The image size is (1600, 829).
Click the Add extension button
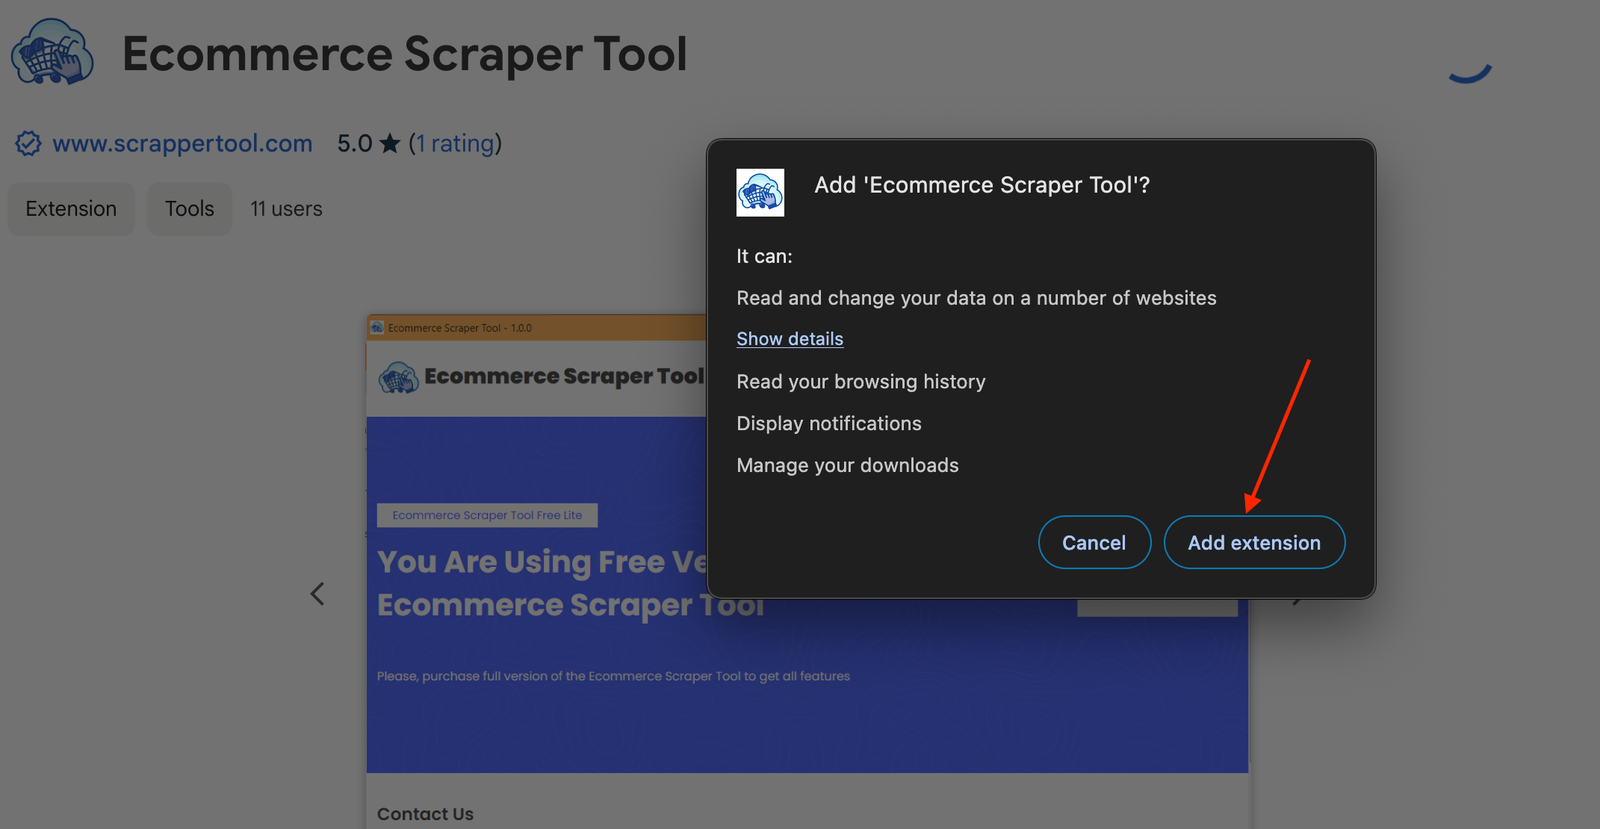tap(1254, 542)
